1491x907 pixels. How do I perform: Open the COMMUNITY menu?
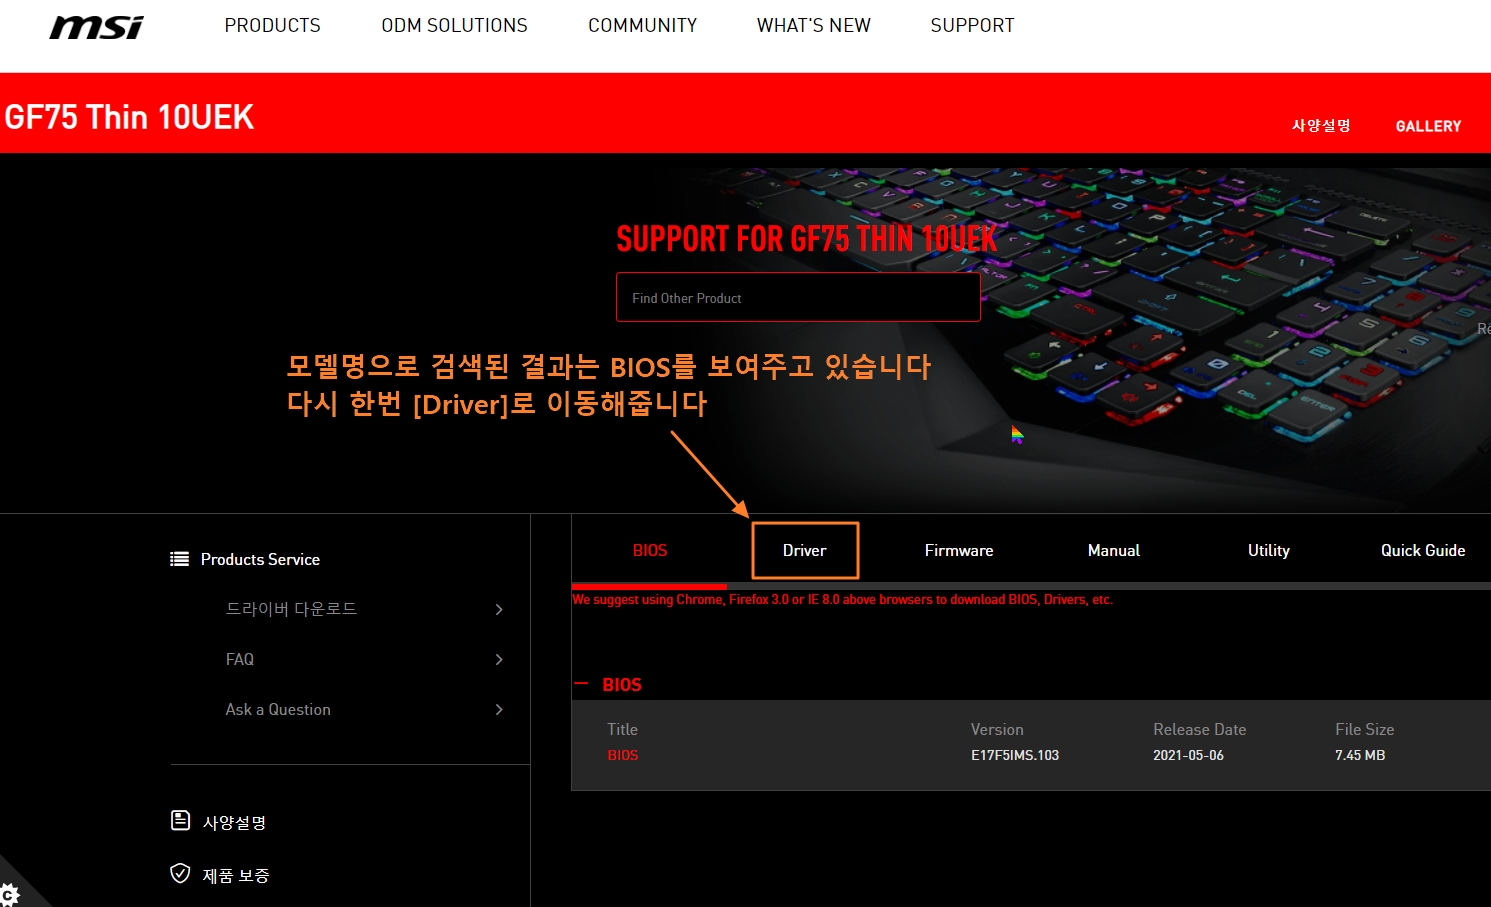(642, 25)
